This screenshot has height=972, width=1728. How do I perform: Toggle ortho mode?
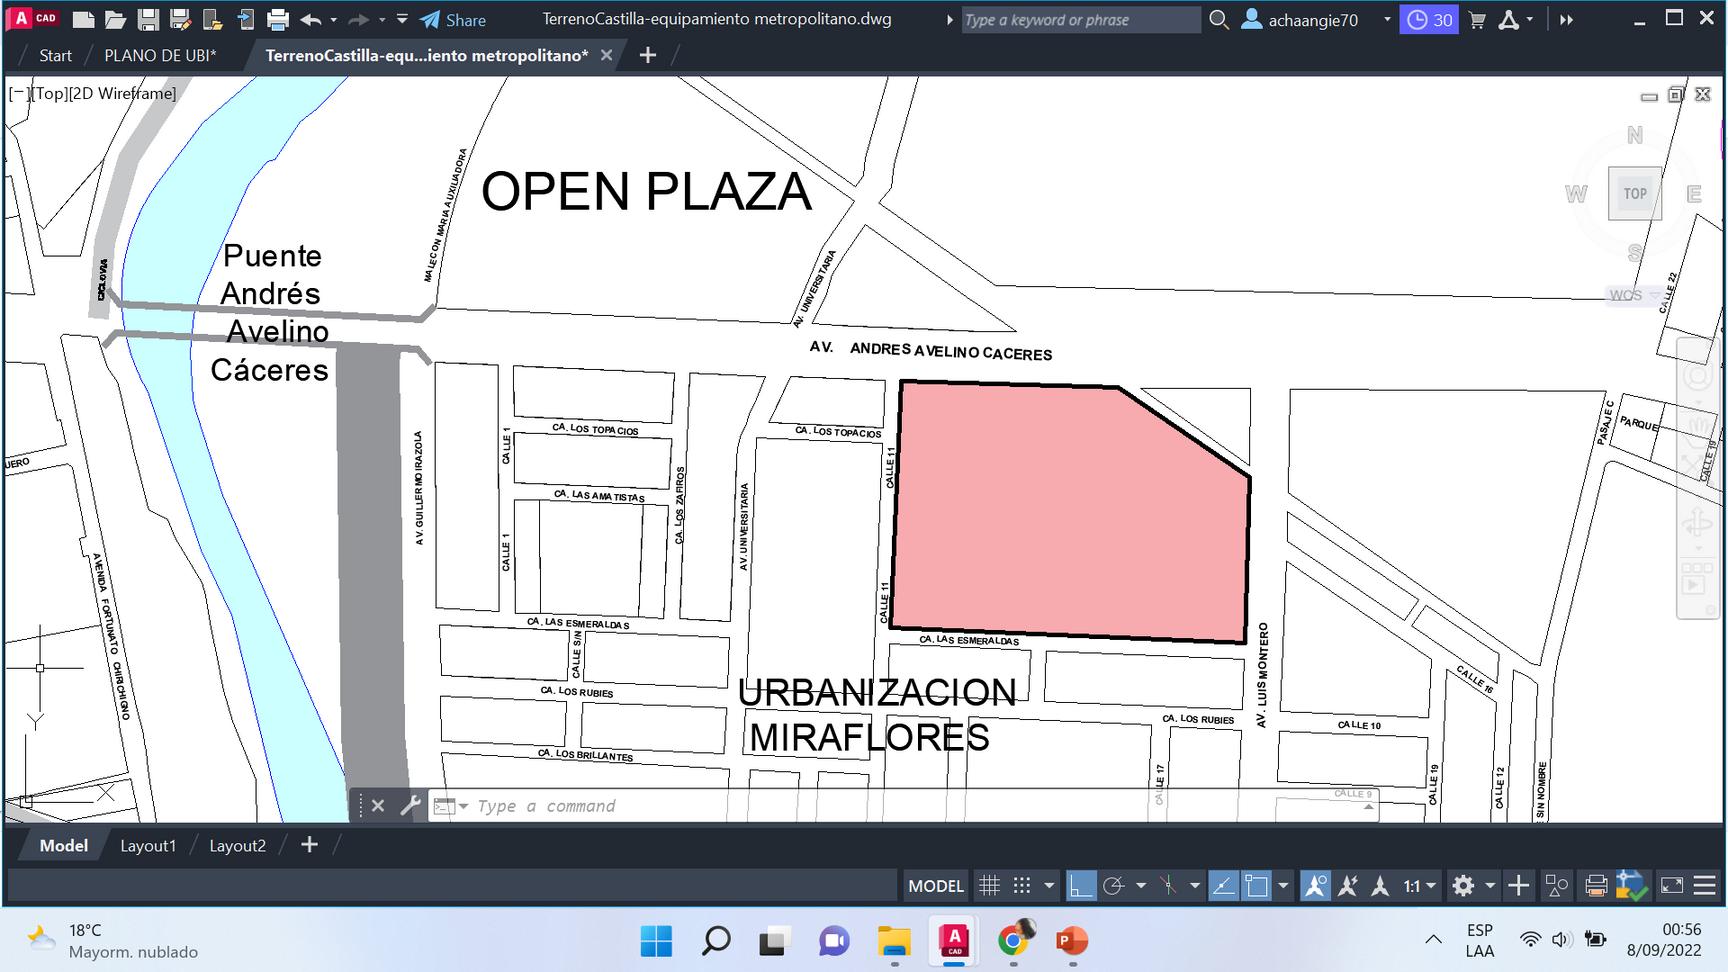click(1081, 886)
